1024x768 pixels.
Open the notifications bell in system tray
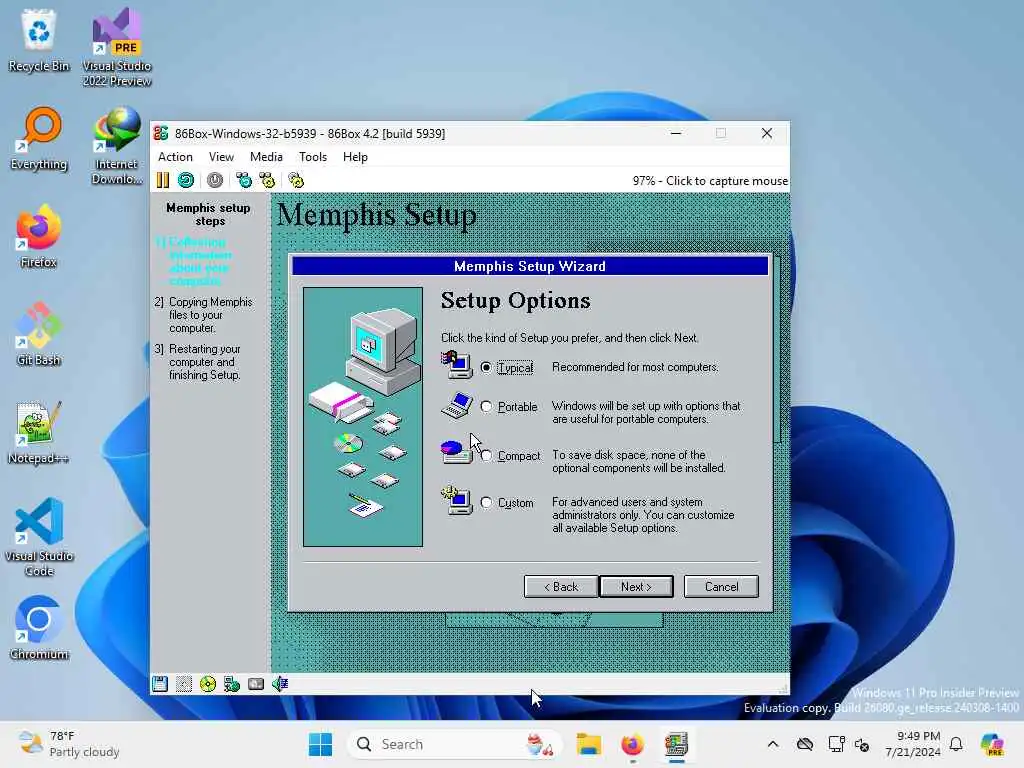[x=956, y=744]
